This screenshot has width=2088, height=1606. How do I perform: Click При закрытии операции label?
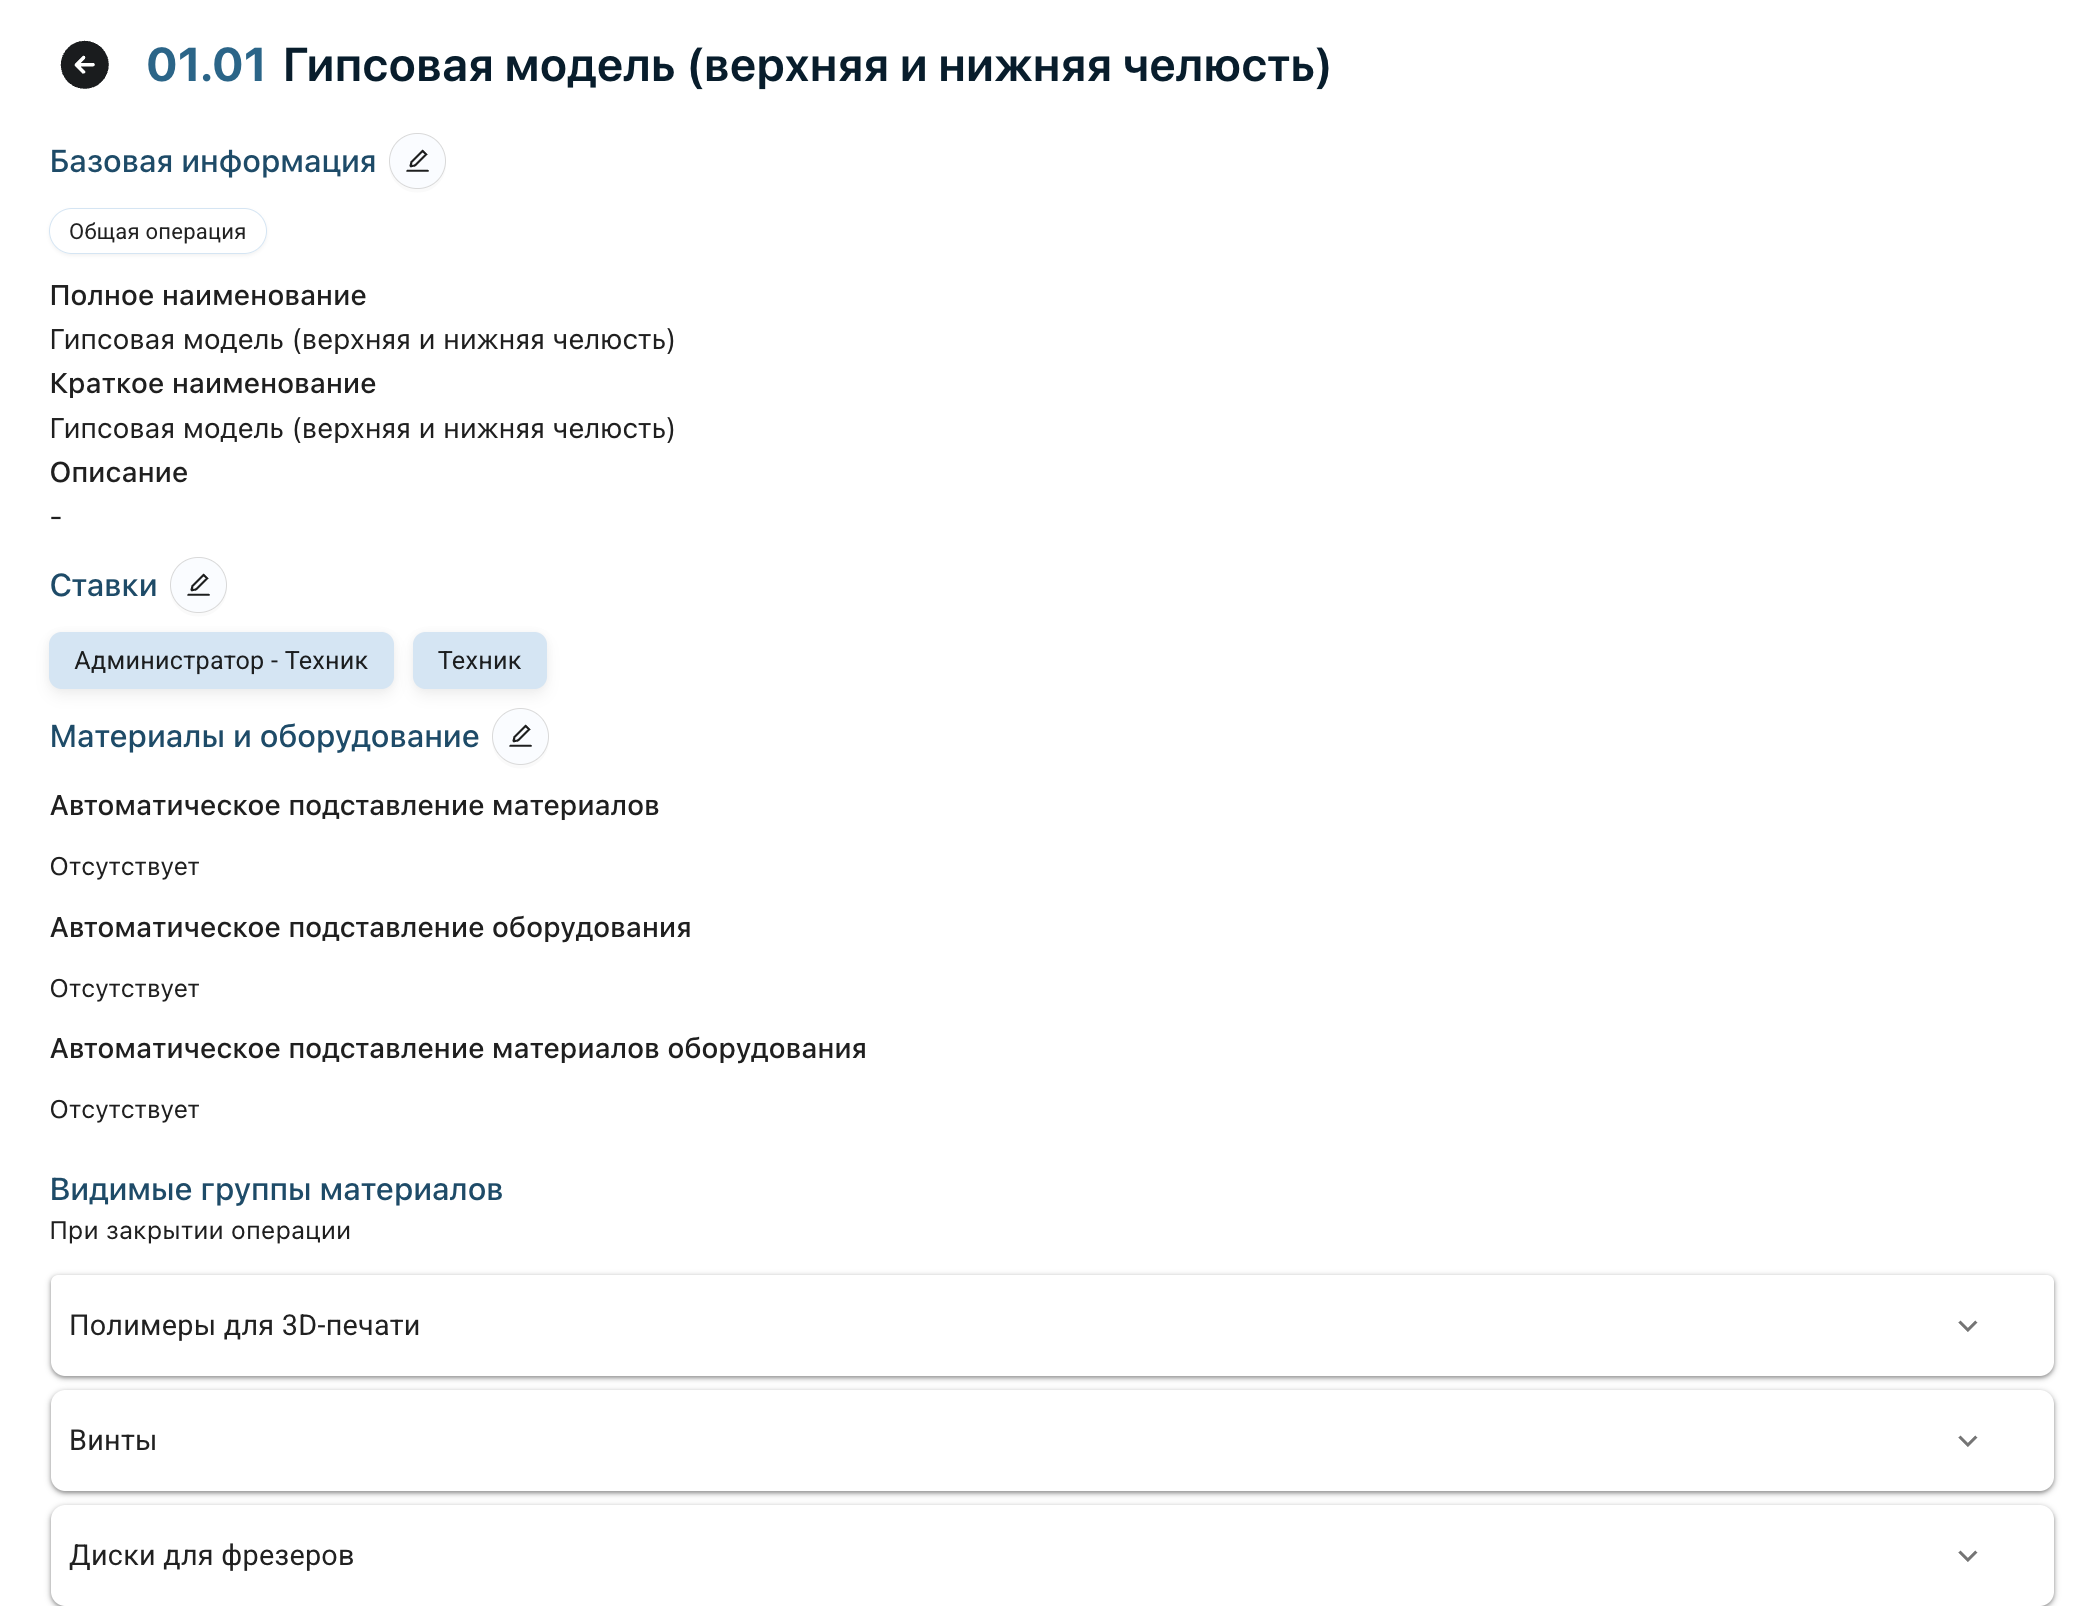200,1231
